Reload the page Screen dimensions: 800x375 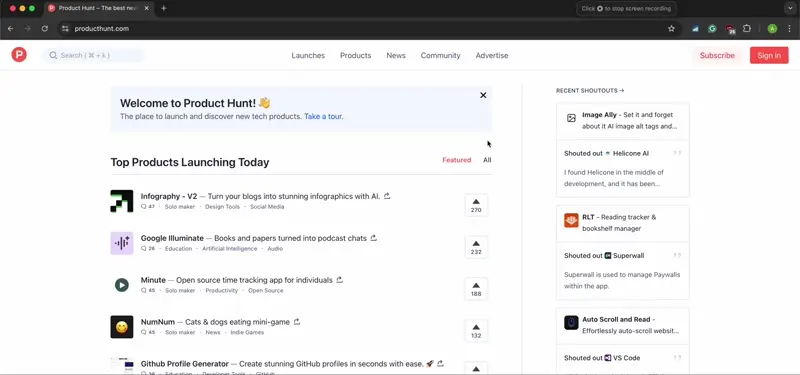coord(44,29)
